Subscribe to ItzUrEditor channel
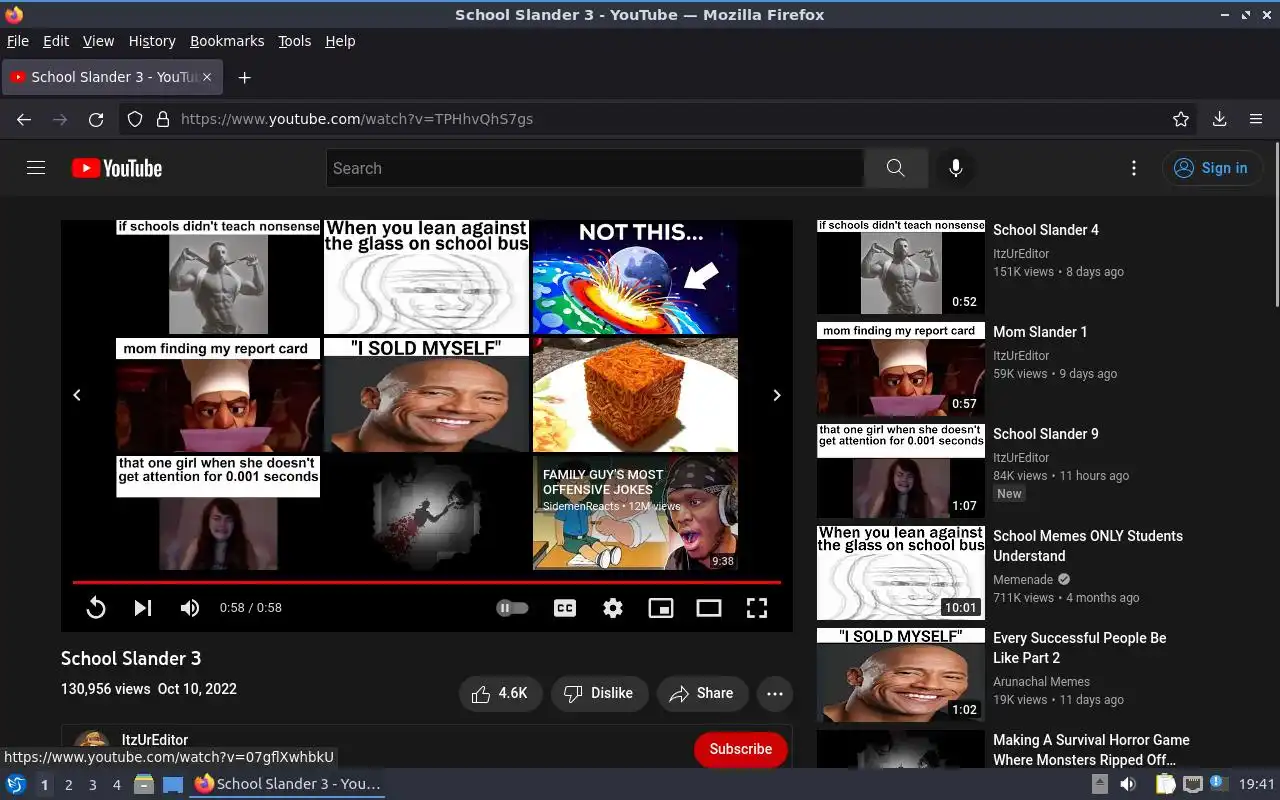Image resolution: width=1280 pixels, height=800 pixels. pos(740,749)
